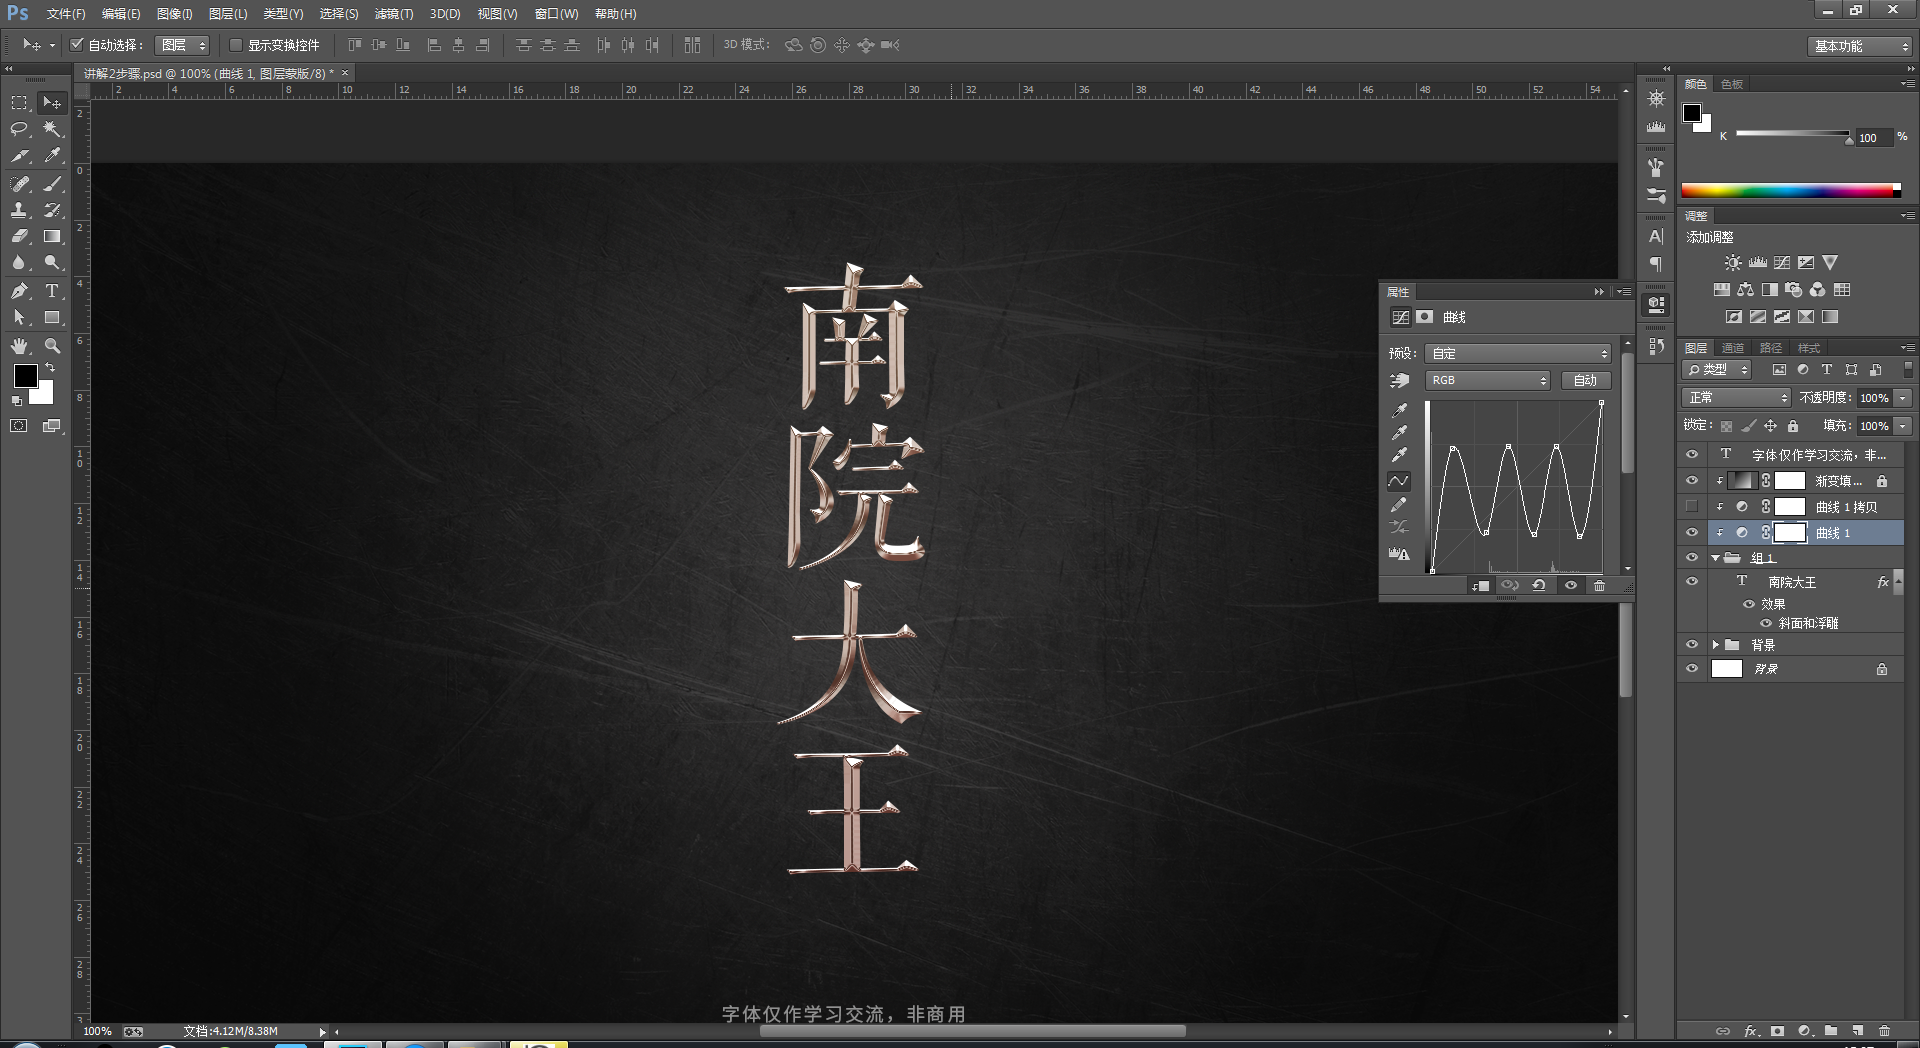
Task: Select the Gradient tool
Action: (52, 237)
